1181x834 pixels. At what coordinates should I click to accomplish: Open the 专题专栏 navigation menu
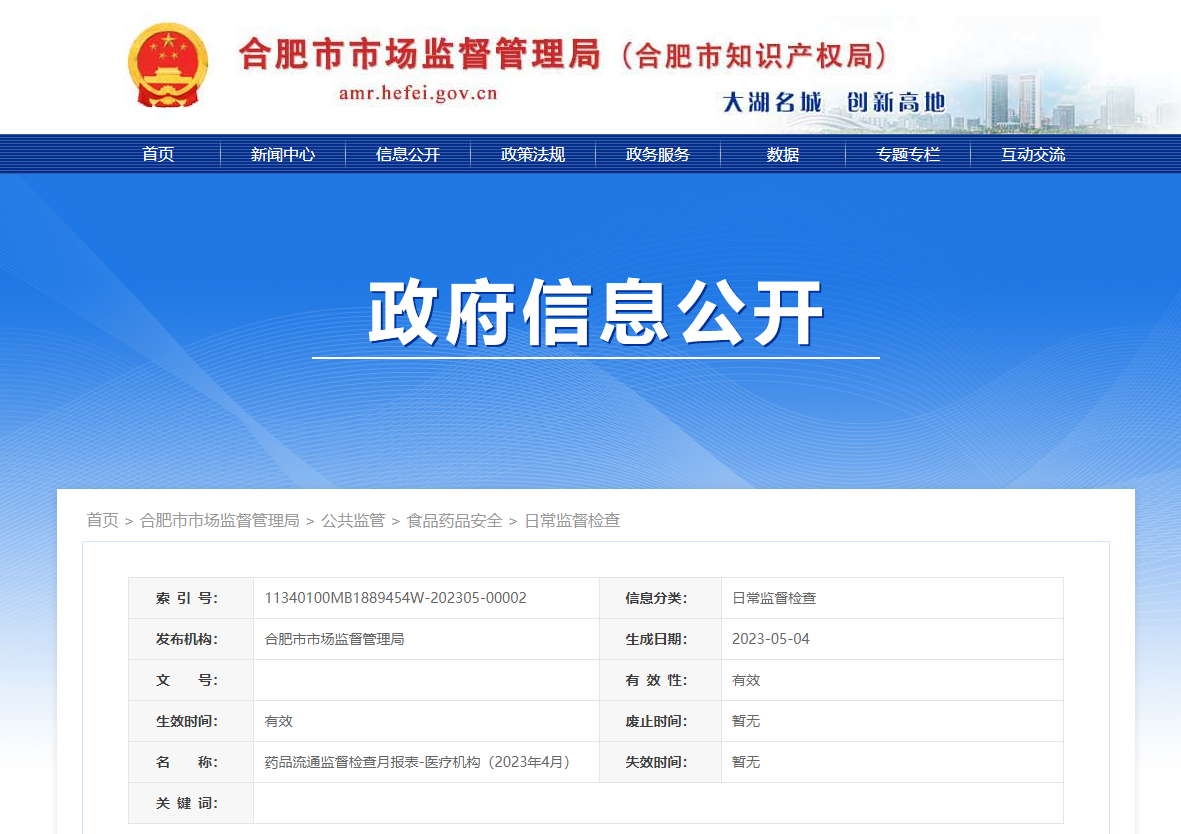coord(907,154)
